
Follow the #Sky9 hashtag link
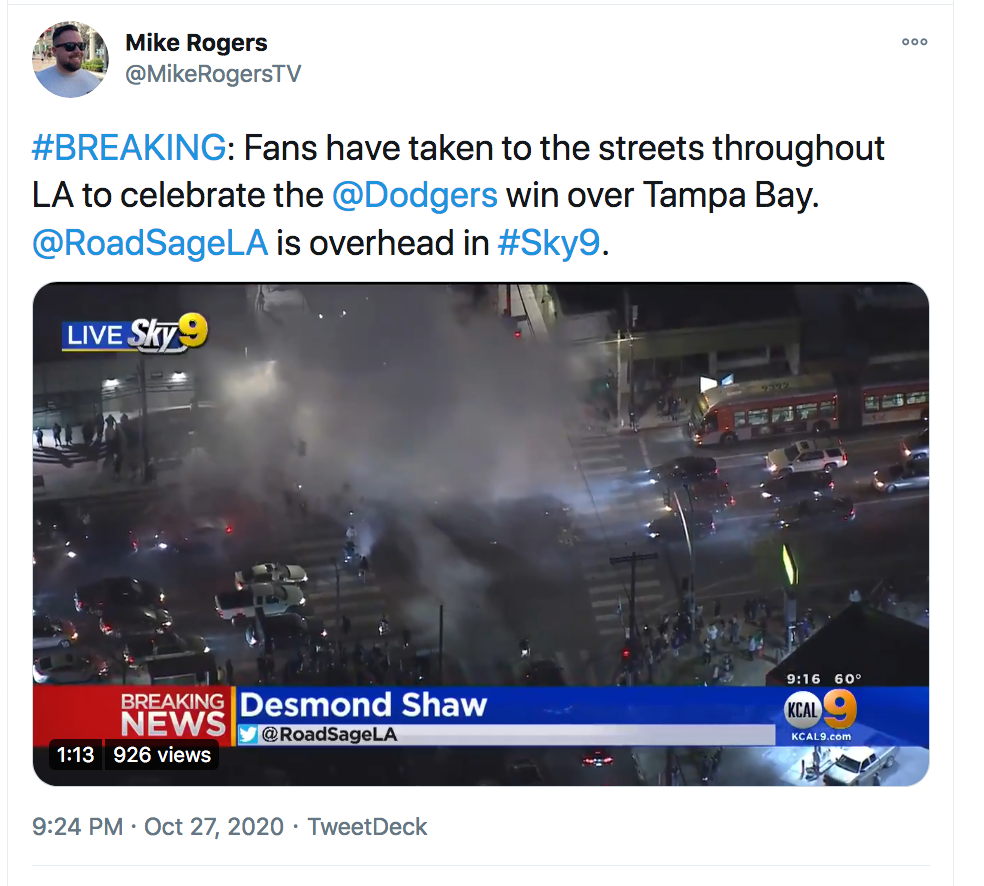point(549,243)
